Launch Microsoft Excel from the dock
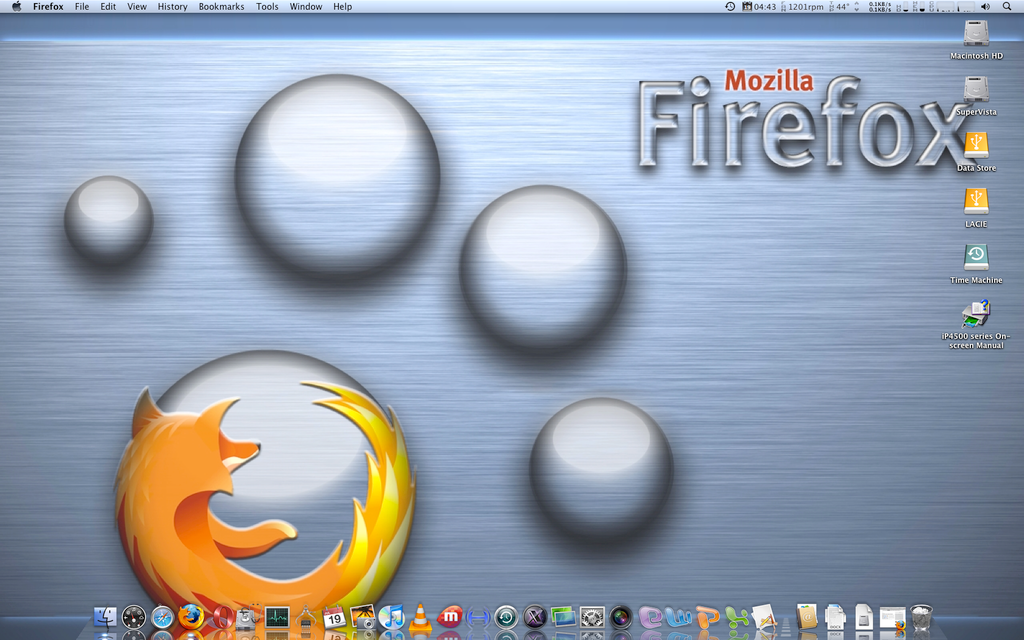1024x640 pixels. click(736, 616)
